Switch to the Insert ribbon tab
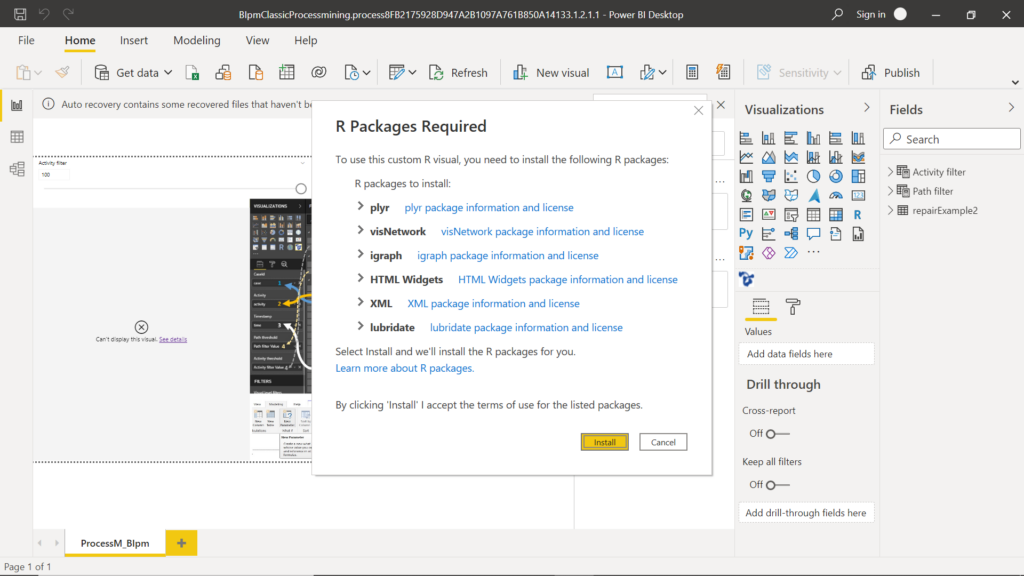 pyautogui.click(x=133, y=40)
